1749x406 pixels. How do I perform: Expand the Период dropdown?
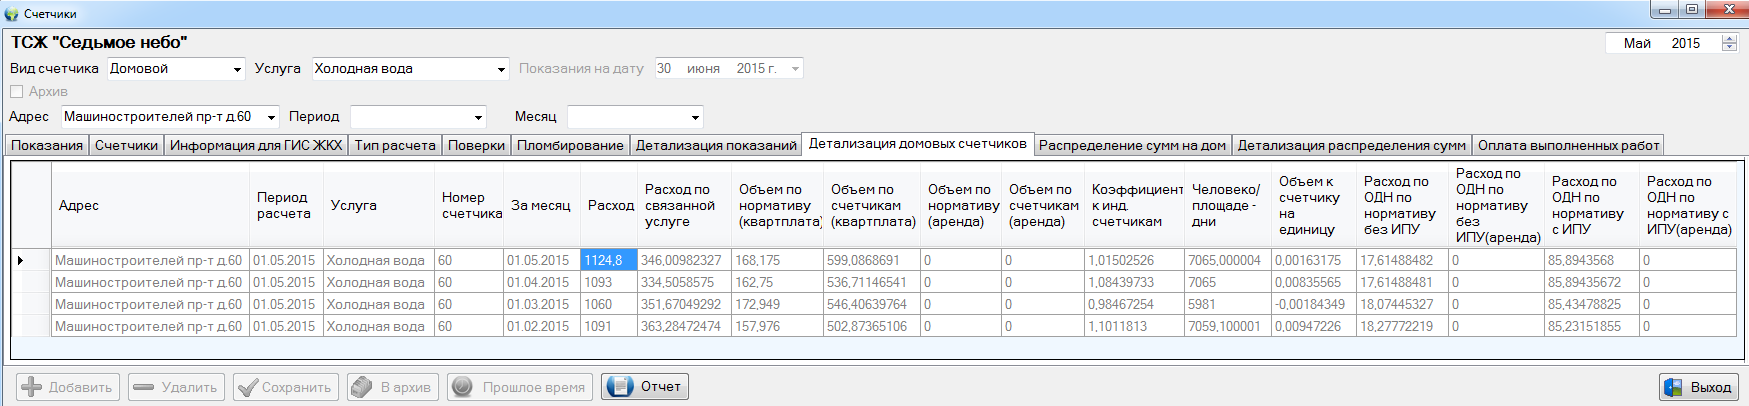pyautogui.click(x=478, y=117)
